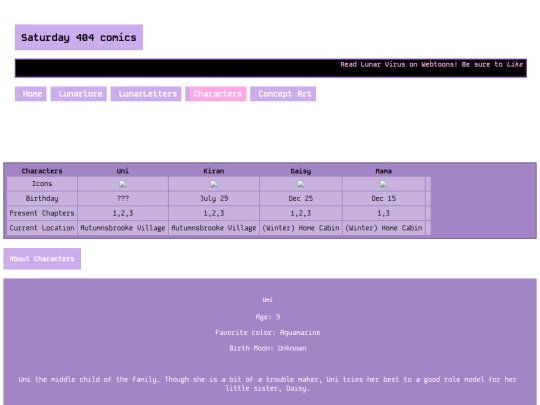Go to the Lunarlore page
The image size is (540, 405).
[x=79, y=94]
